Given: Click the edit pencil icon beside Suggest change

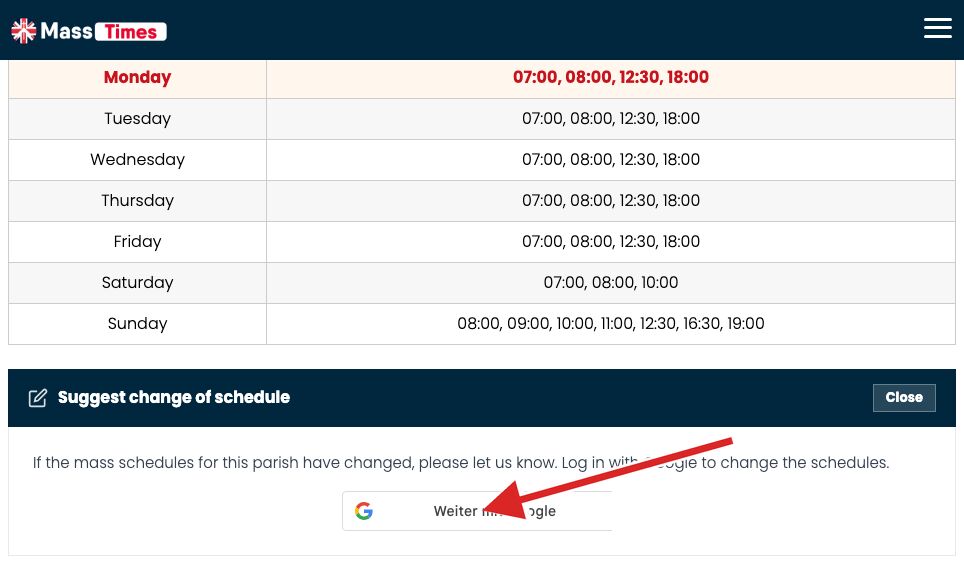Looking at the screenshot, I should pyautogui.click(x=38, y=398).
